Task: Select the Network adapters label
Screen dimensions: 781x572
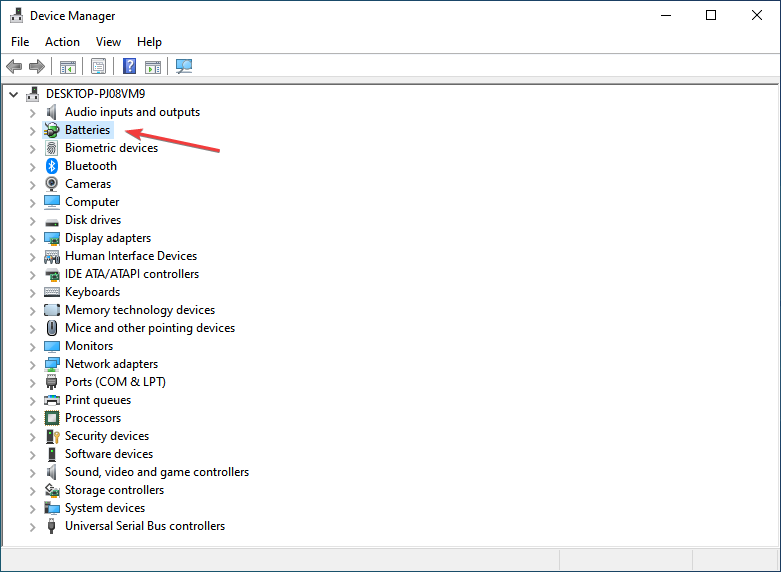Action: point(112,364)
